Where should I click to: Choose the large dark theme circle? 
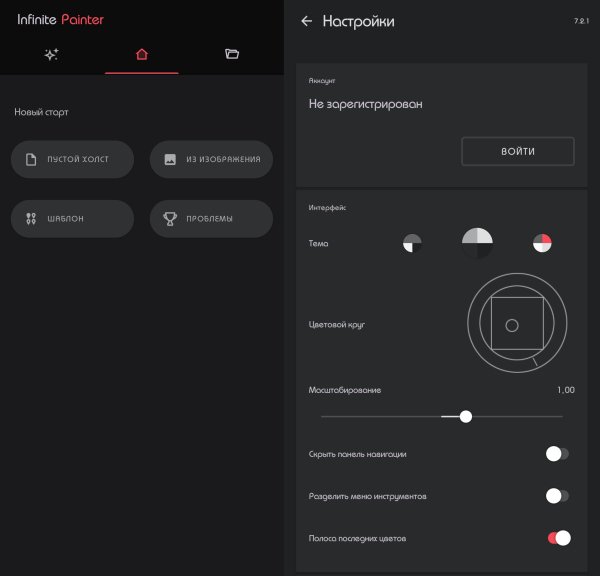[477, 243]
